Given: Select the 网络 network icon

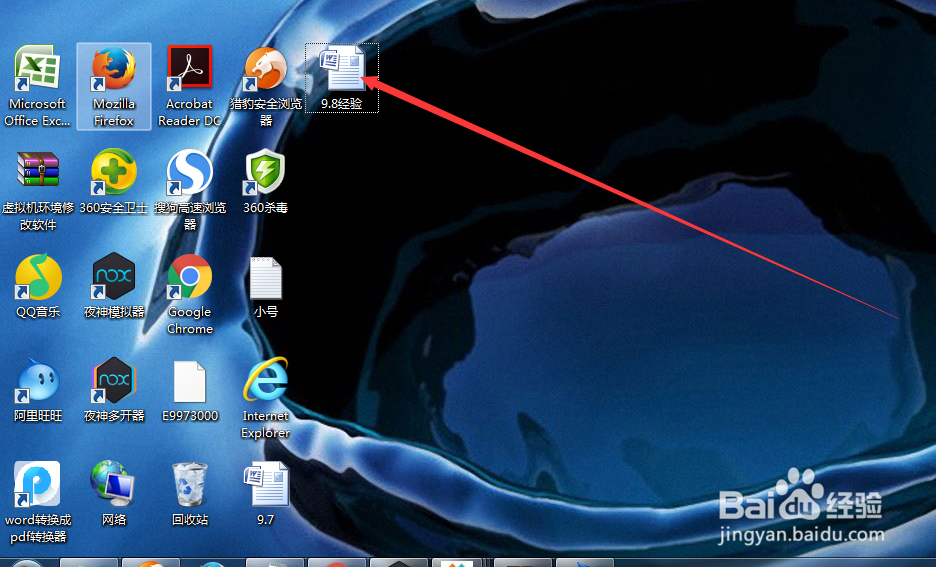Looking at the screenshot, I should point(113,493).
